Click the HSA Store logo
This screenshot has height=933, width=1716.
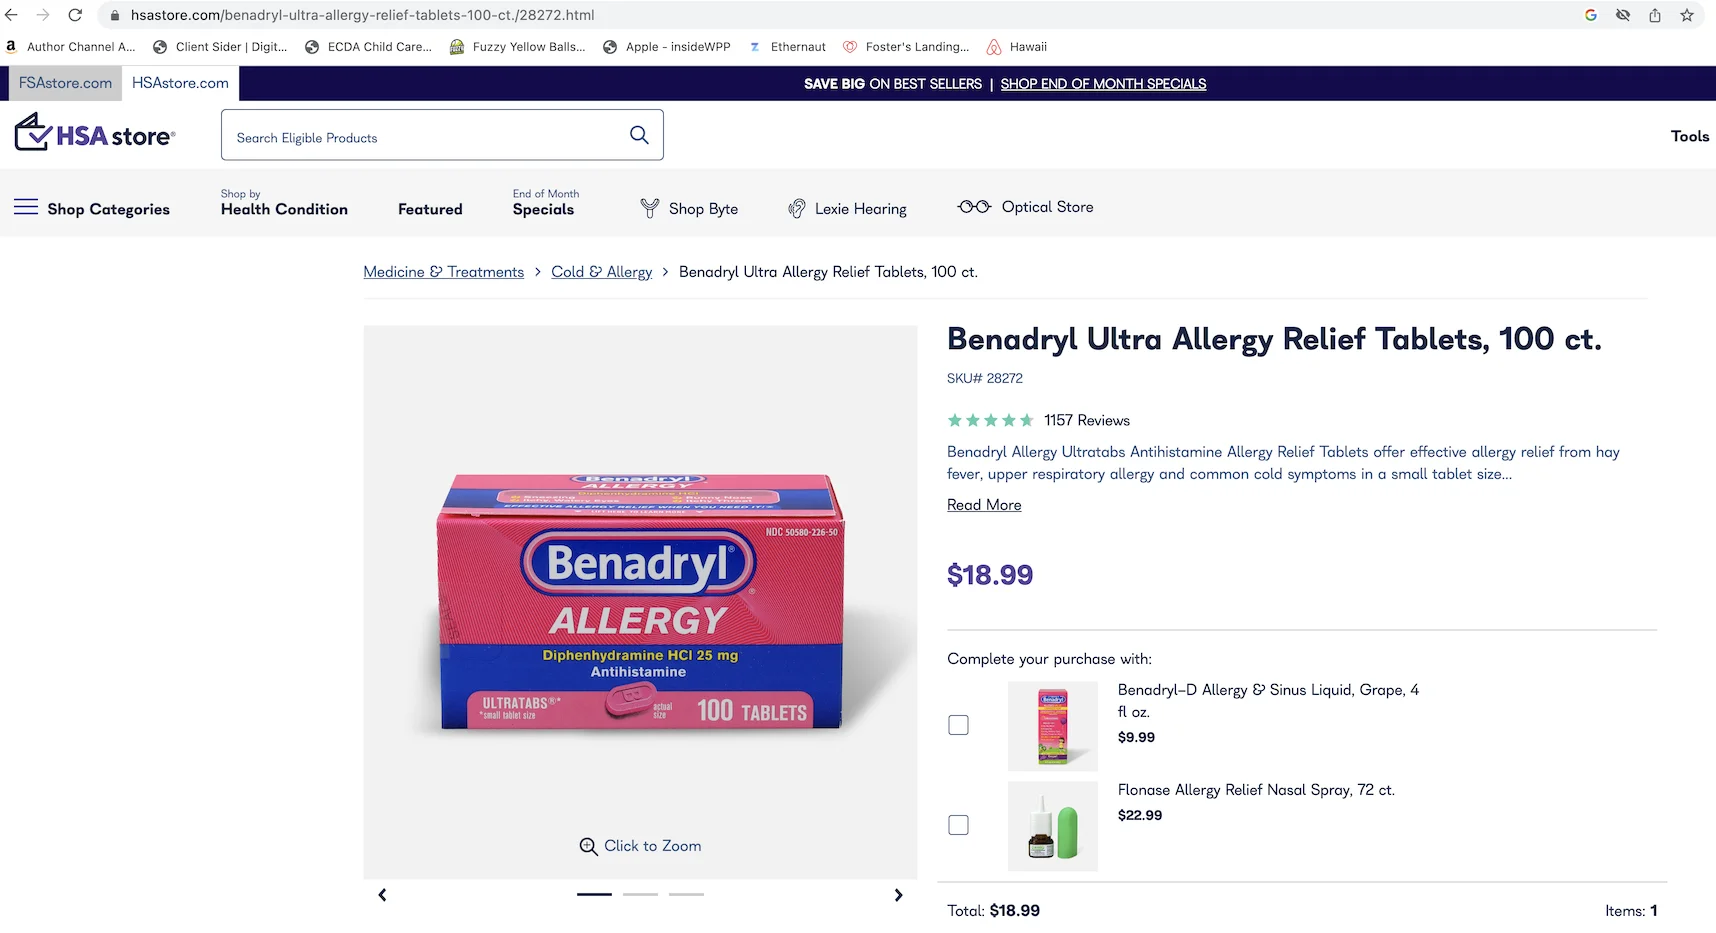tap(95, 134)
